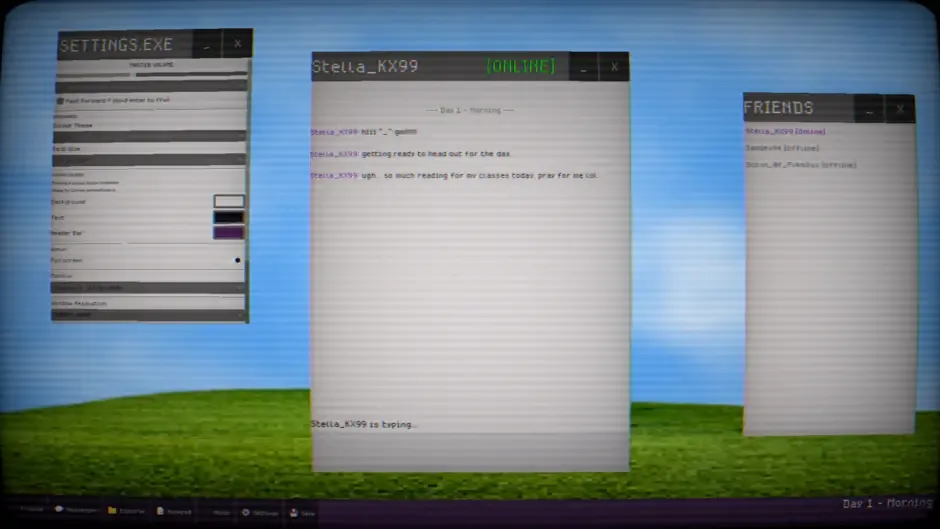
Task: Minimize the FRIENDS window
Action: [x=869, y=109]
